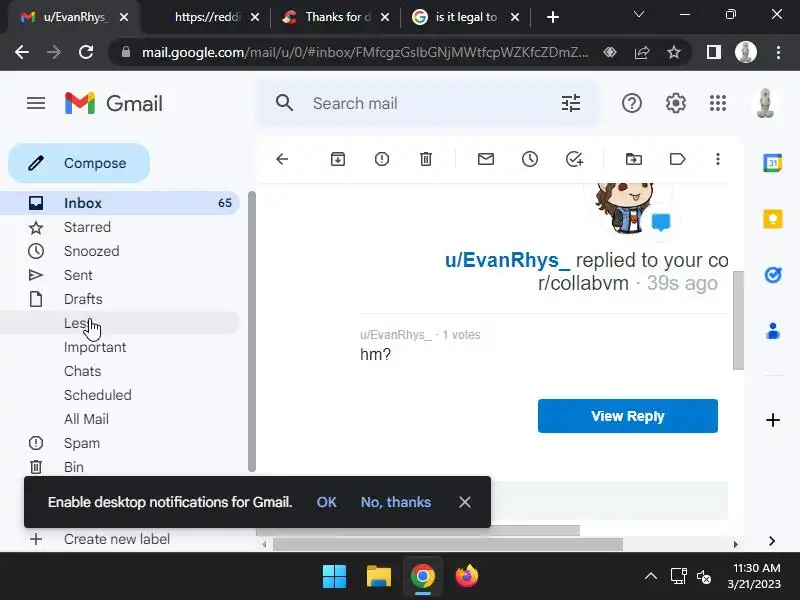
Task: Click the browser back button
Action: (x=21, y=52)
